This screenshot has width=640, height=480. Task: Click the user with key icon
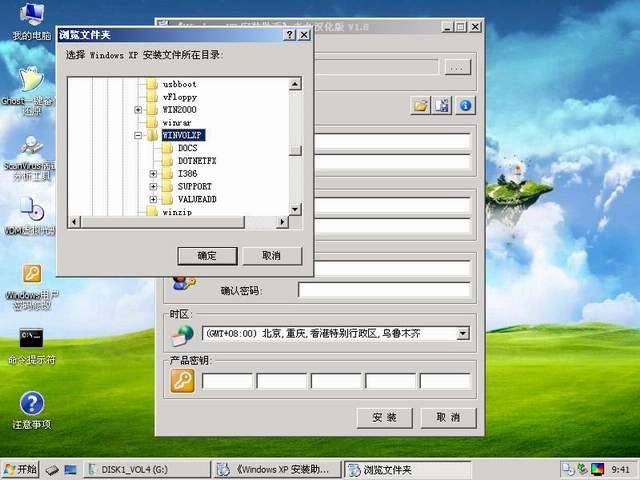(183, 282)
